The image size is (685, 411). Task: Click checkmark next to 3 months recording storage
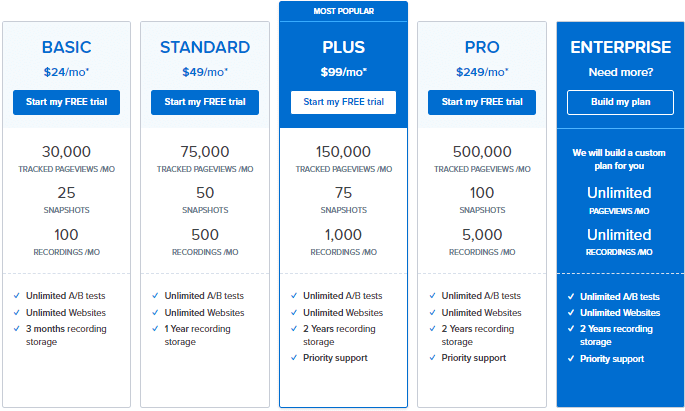17,328
